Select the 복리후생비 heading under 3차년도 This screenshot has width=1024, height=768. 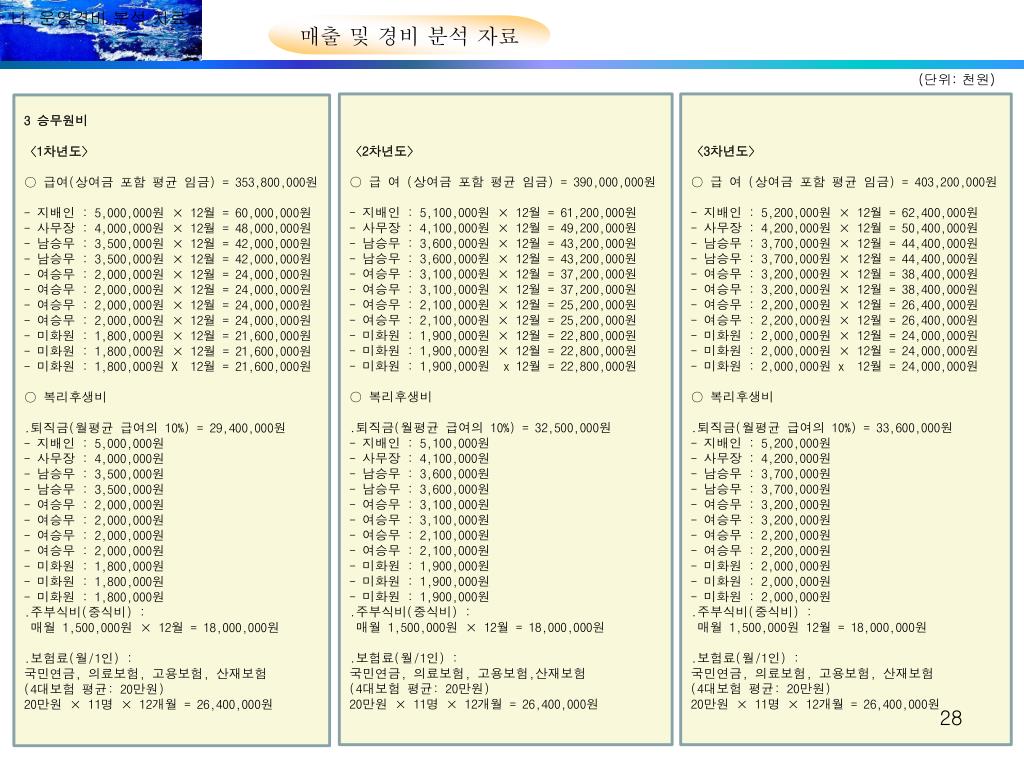[732, 397]
